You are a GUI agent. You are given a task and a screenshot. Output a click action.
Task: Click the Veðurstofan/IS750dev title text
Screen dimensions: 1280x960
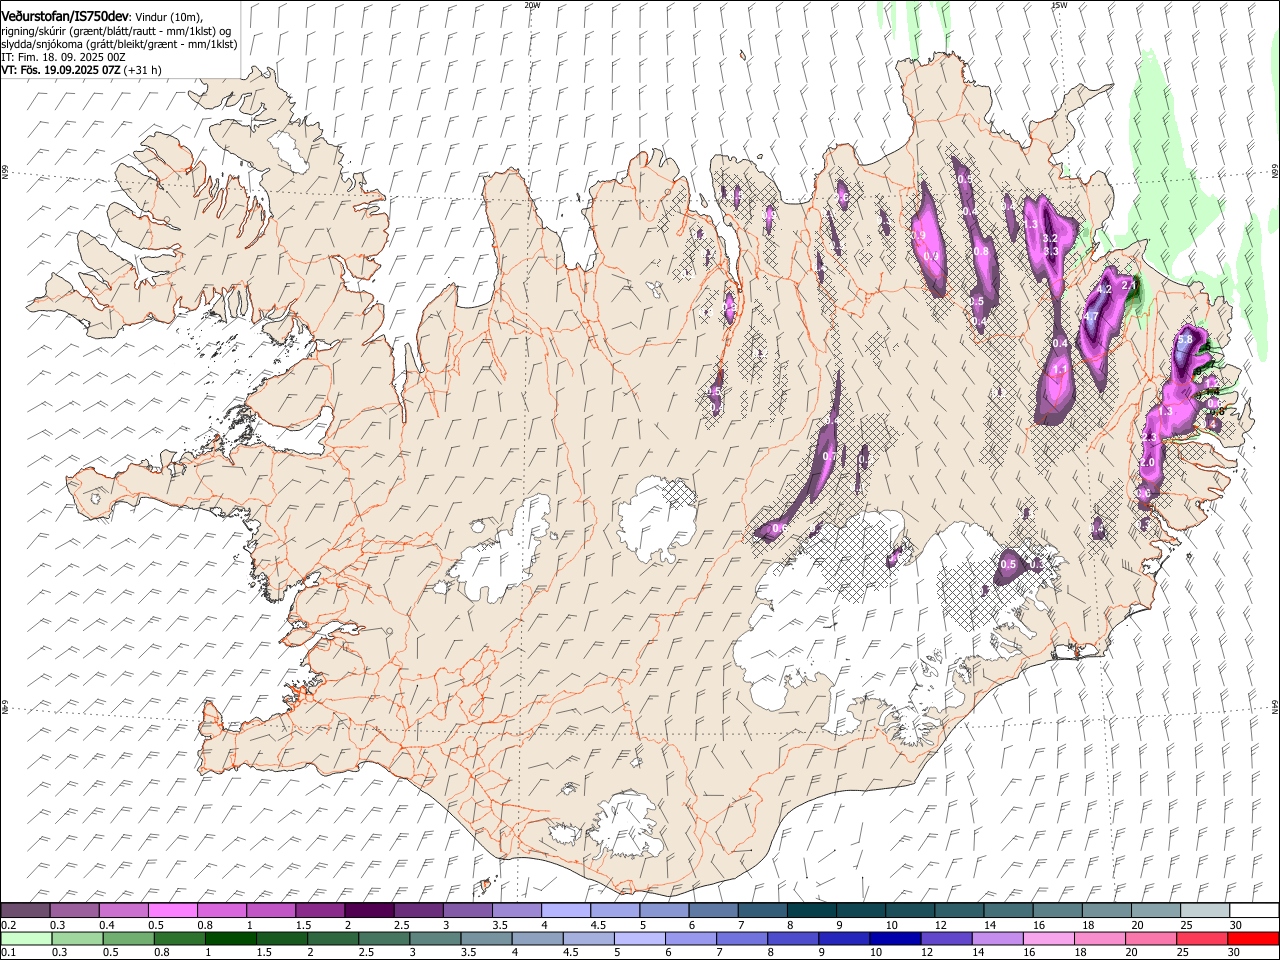66,16
